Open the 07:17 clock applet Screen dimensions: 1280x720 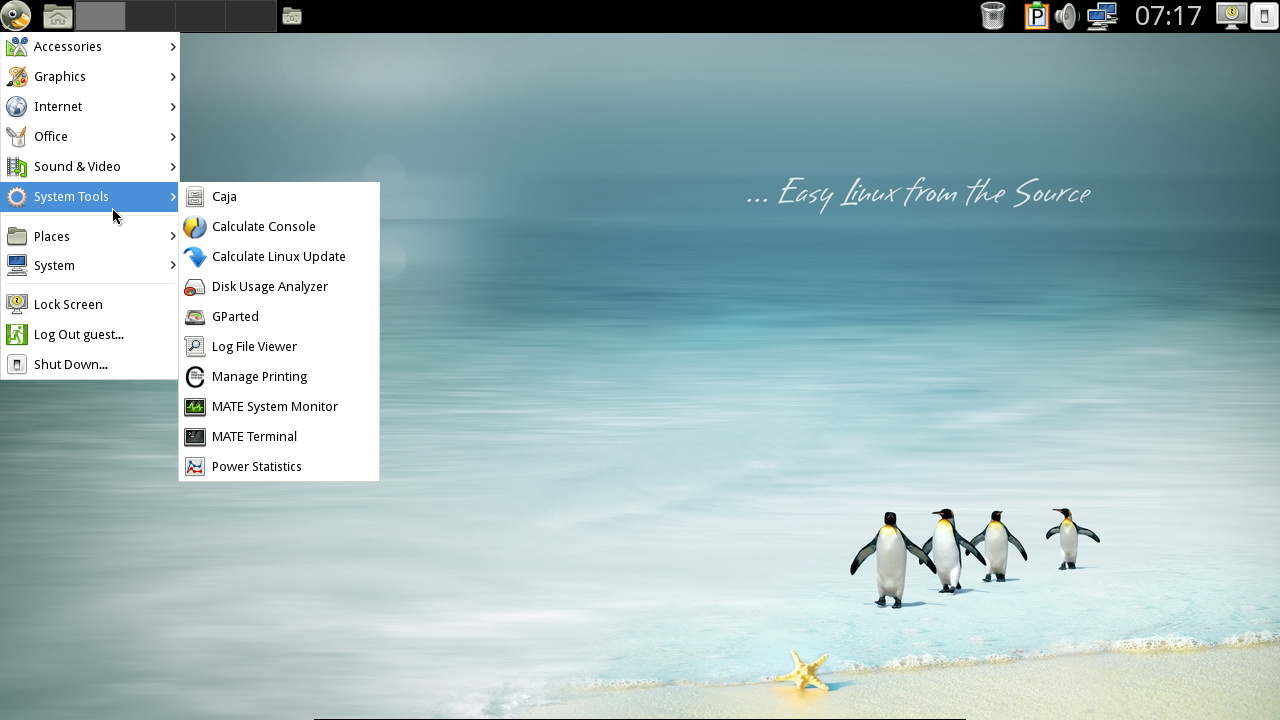pos(1168,16)
